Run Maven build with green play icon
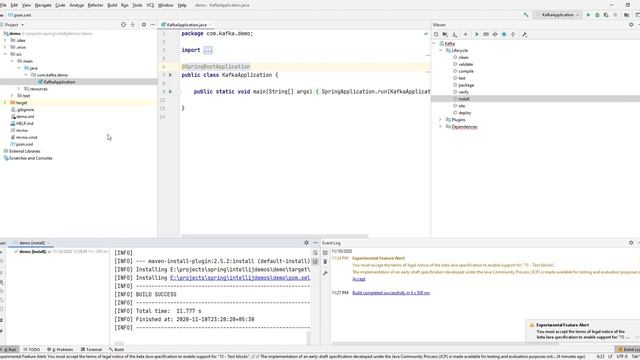640x360 pixels. coord(476,35)
